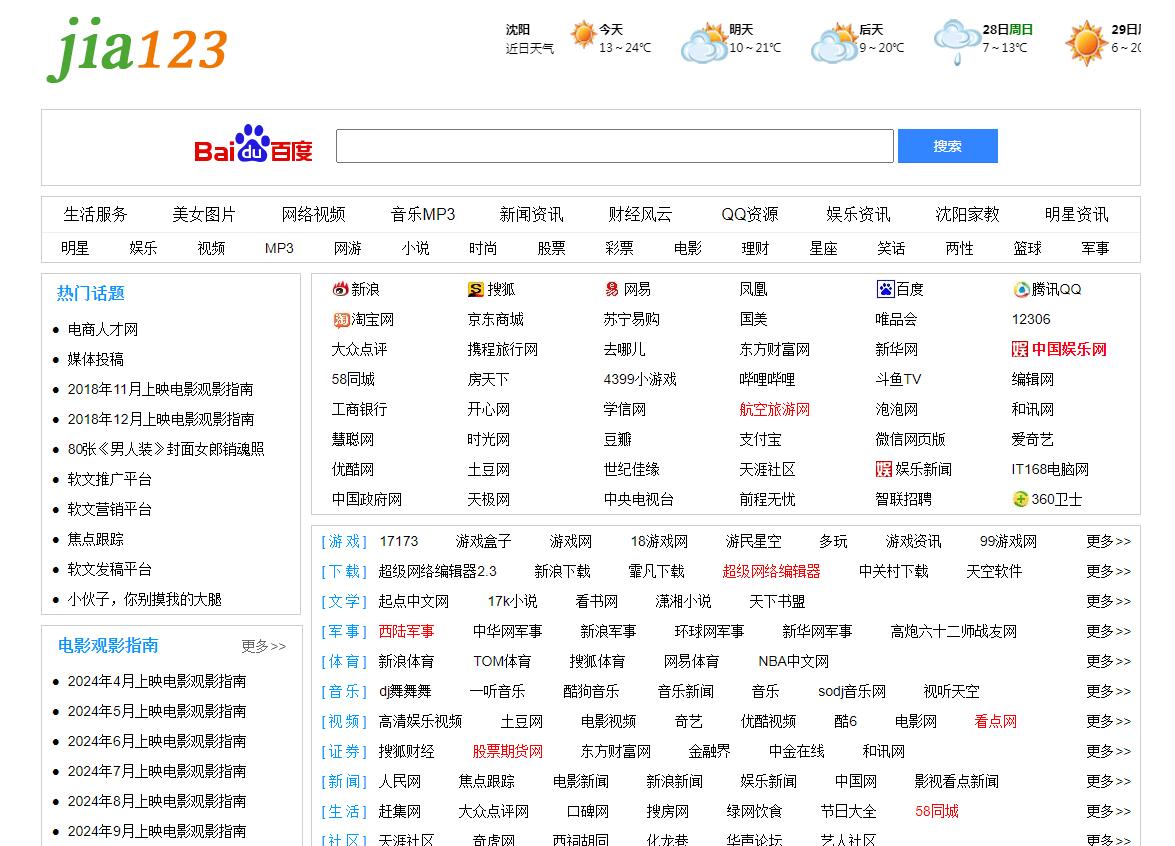Image resolution: width=1175 pixels, height=846 pixels.
Task: Click the day-after-tomorrow weather icon
Action: [x=835, y=43]
